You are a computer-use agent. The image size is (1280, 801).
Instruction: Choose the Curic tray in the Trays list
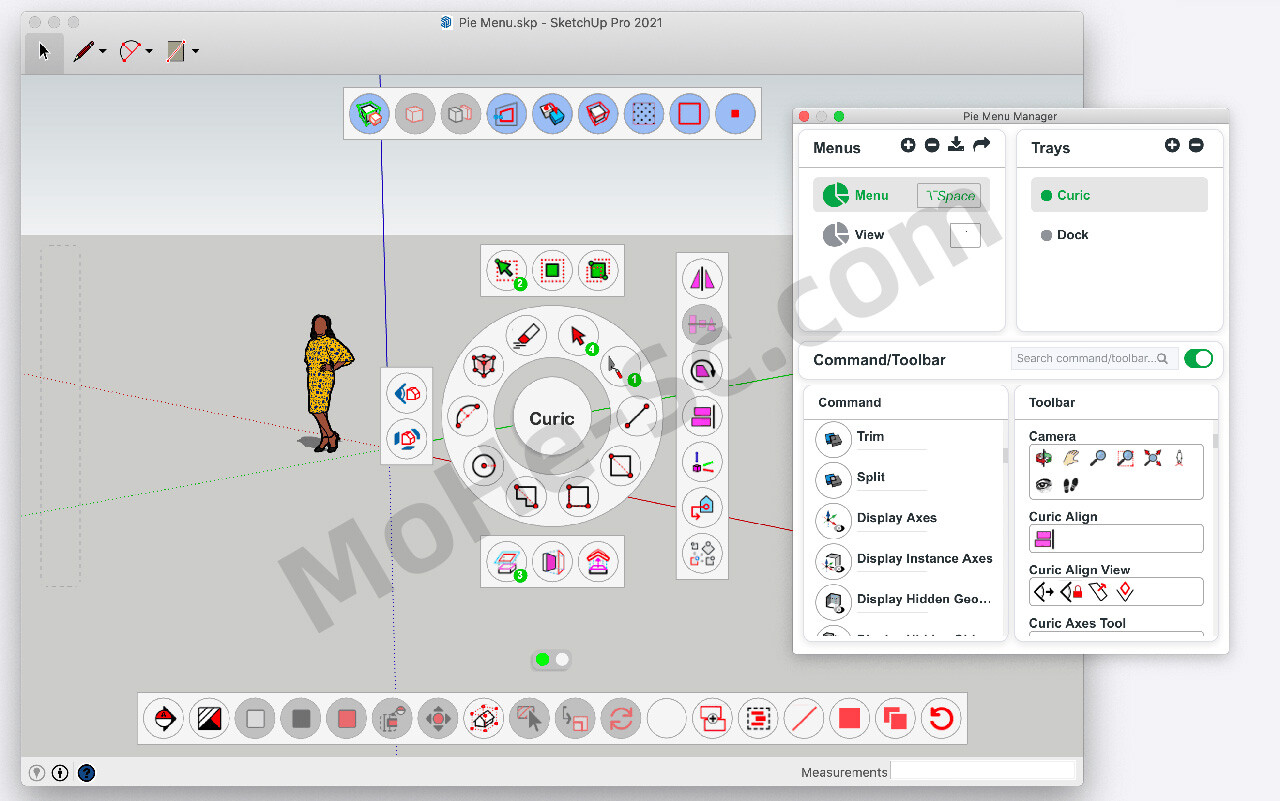pyautogui.click(x=1119, y=195)
